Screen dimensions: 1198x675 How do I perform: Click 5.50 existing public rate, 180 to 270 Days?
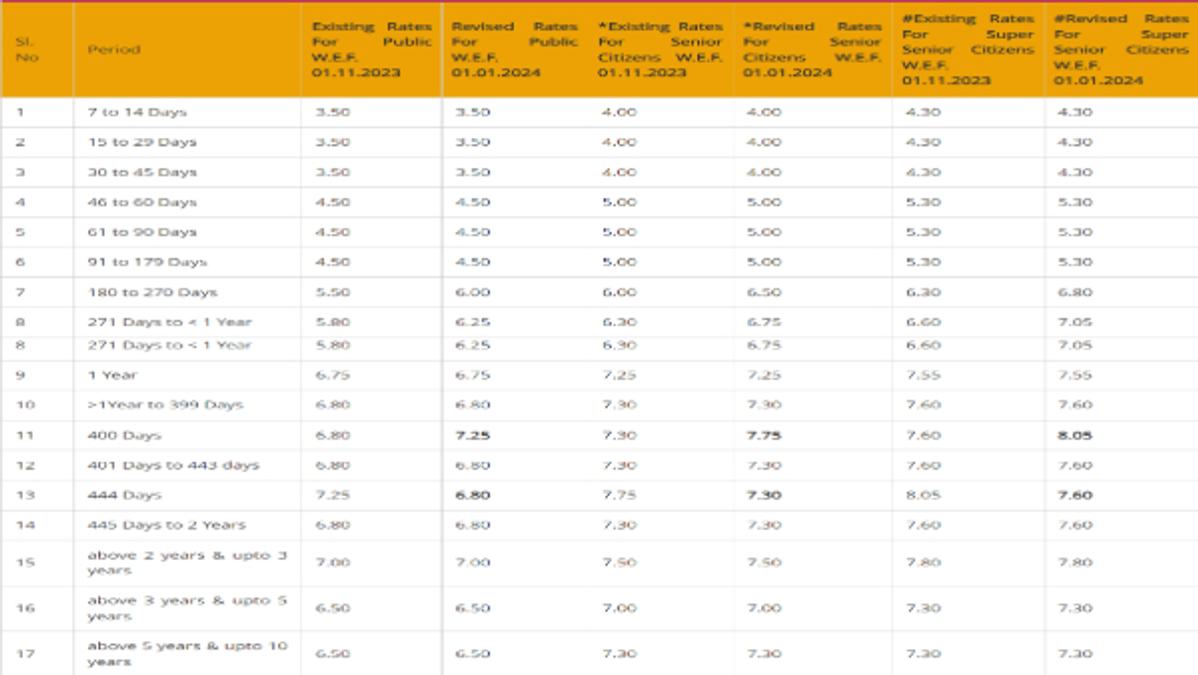(333, 292)
